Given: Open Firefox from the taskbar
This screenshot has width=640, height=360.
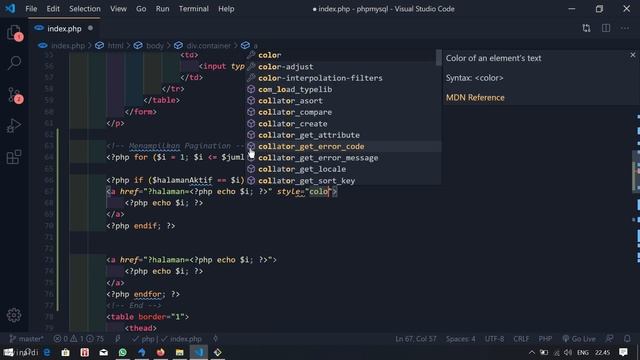Looking at the screenshot, I should 160,352.
